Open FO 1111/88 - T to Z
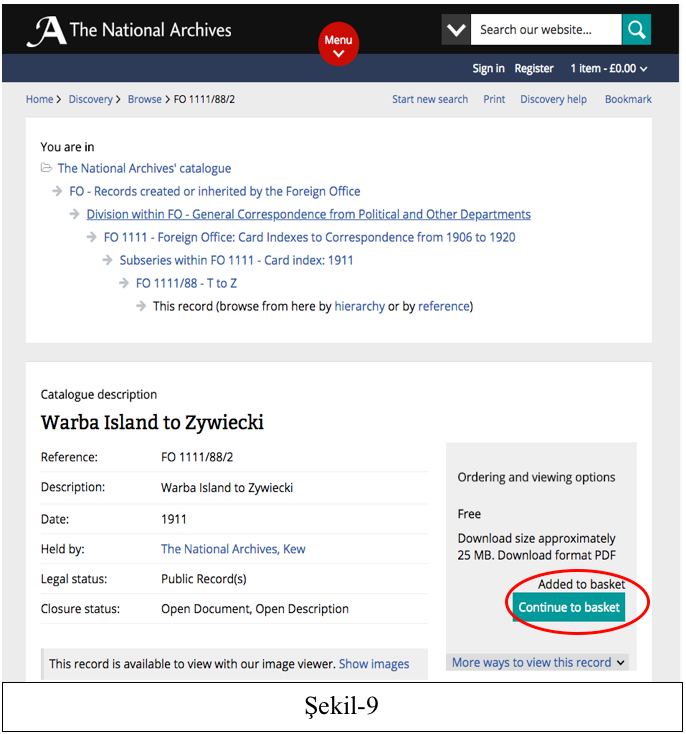 (186, 283)
